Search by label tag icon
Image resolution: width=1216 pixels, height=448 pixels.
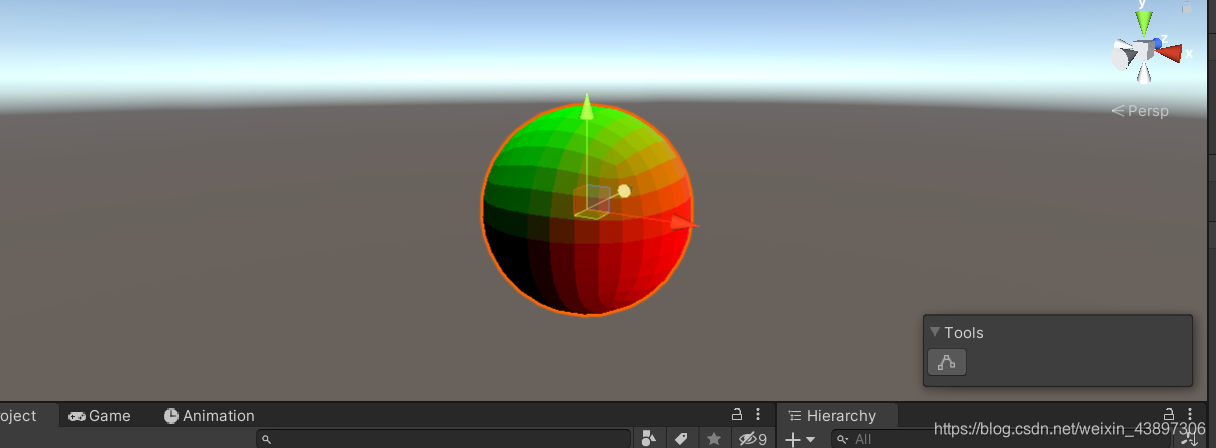(x=681, y=439)
